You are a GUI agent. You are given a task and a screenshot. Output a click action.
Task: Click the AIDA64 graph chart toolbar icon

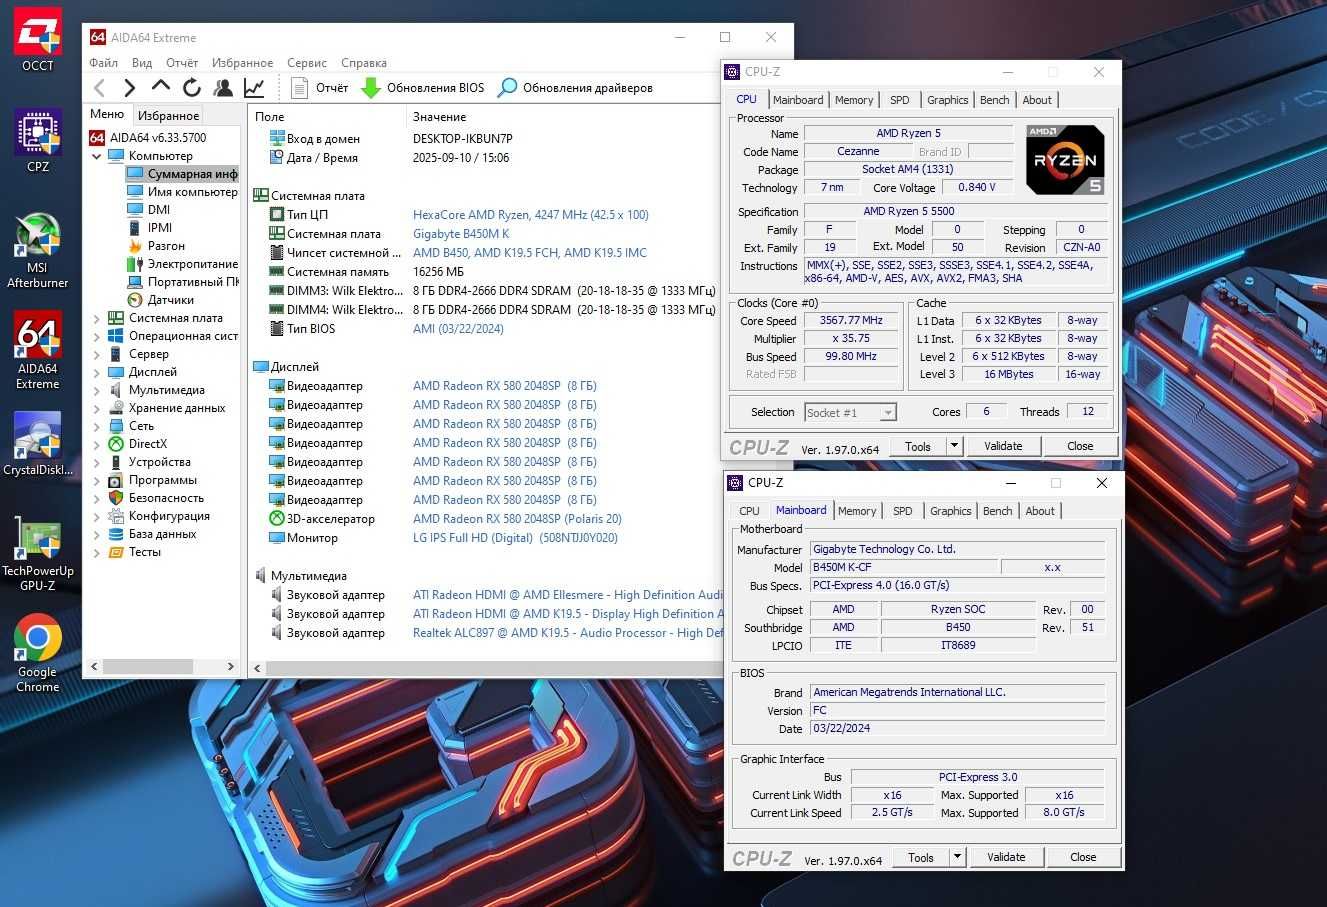coord(254,88)
